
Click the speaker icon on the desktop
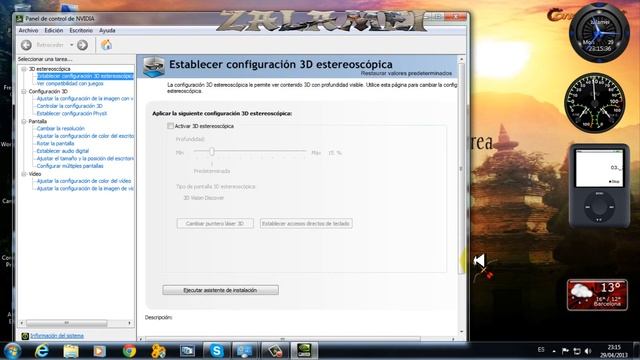tap(480, 260)
